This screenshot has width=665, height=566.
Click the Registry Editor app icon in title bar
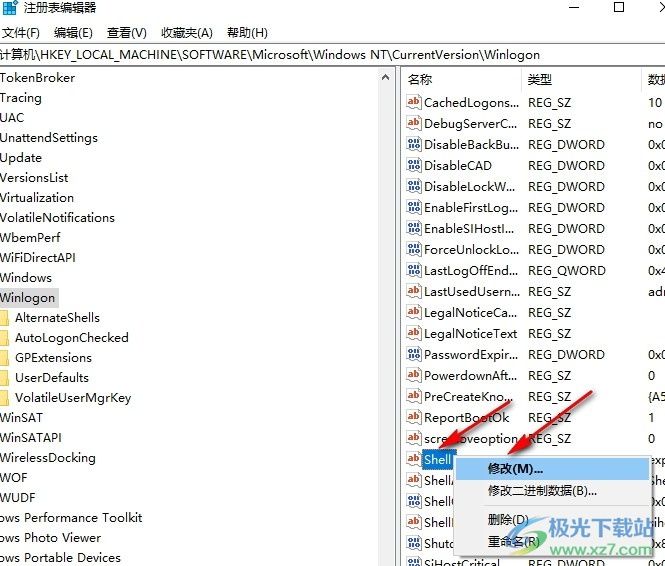tap(10, 7)
